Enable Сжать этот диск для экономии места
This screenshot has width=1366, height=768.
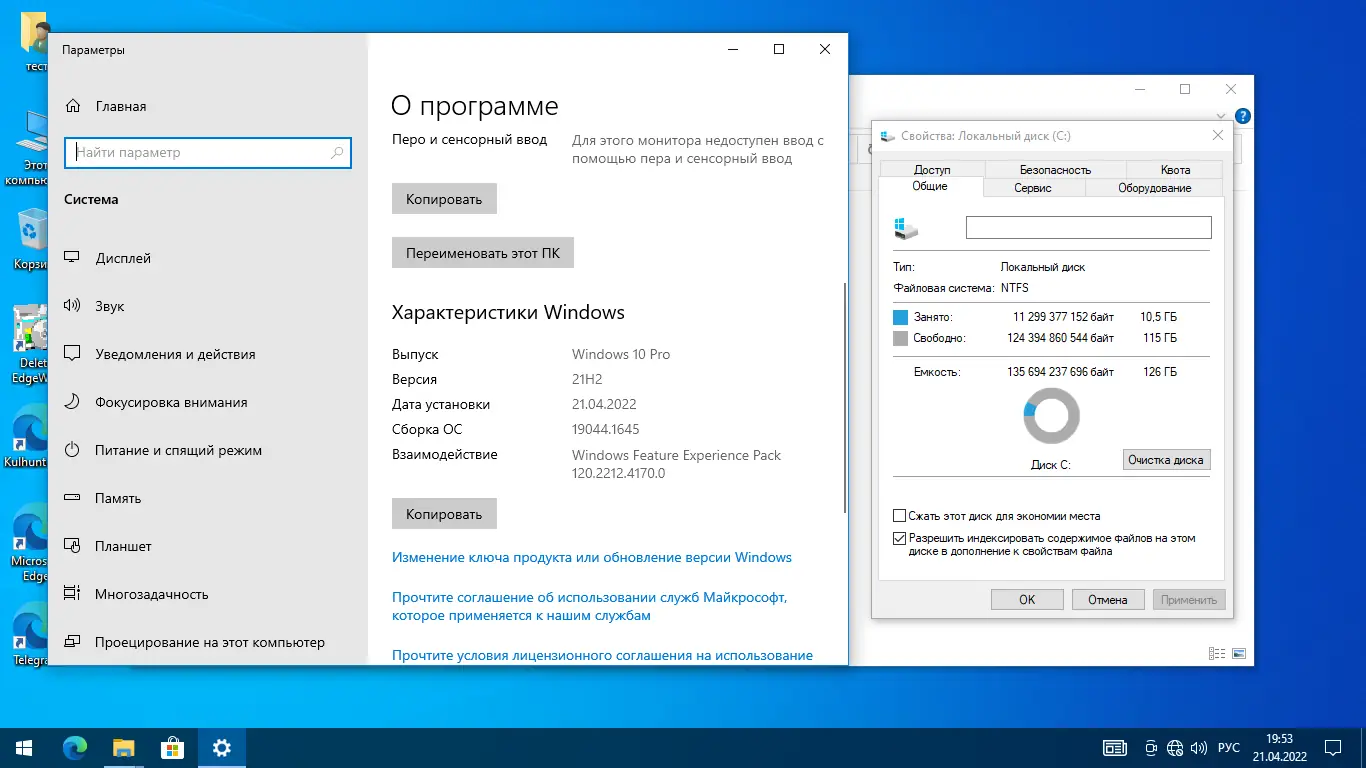click(x=899, y=516)
